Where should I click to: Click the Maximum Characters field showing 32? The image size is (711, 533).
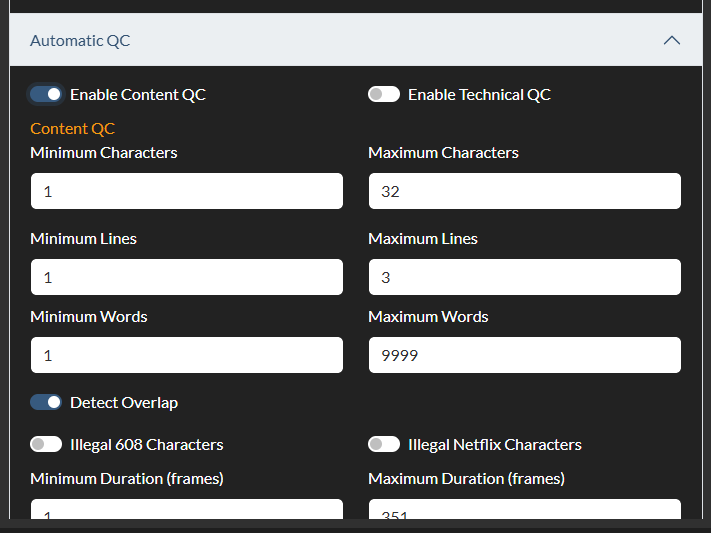(x=524, y=191)
